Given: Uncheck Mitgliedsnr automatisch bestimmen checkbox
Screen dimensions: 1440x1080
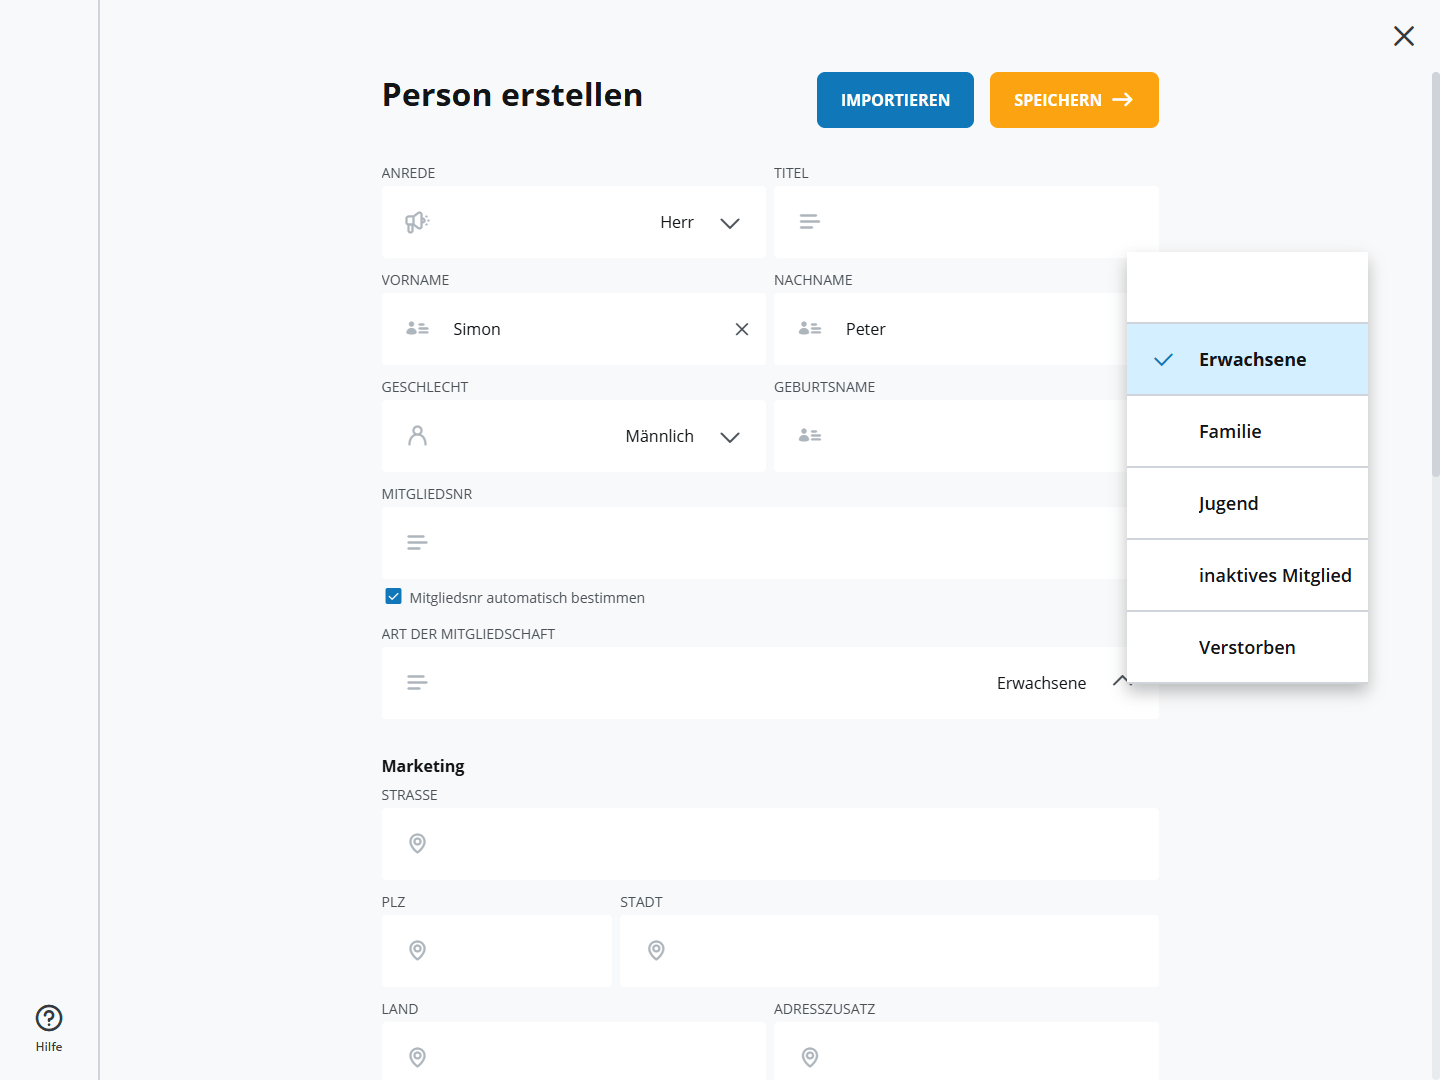Looking at the screenshot, I should point(394,597).
